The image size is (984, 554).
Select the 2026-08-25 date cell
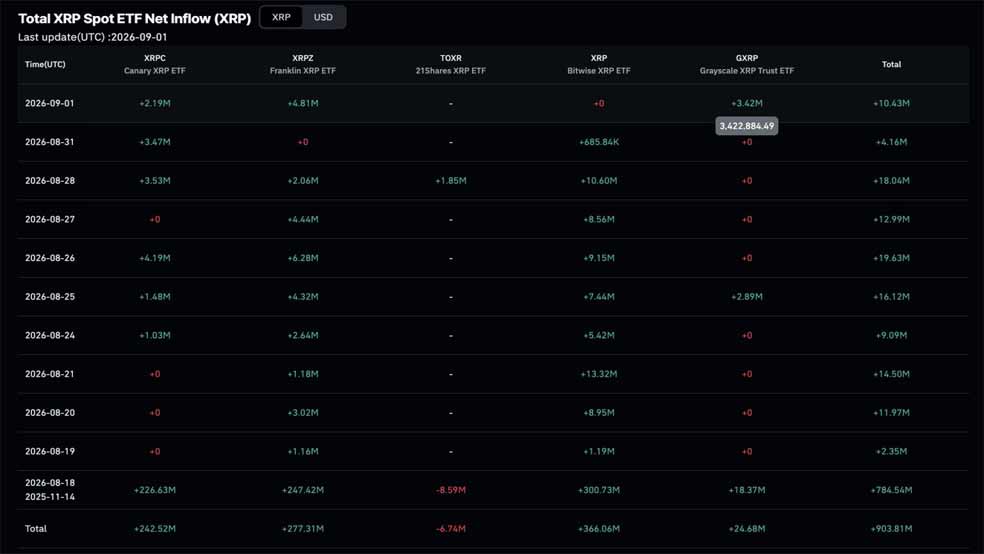(50, 297)
